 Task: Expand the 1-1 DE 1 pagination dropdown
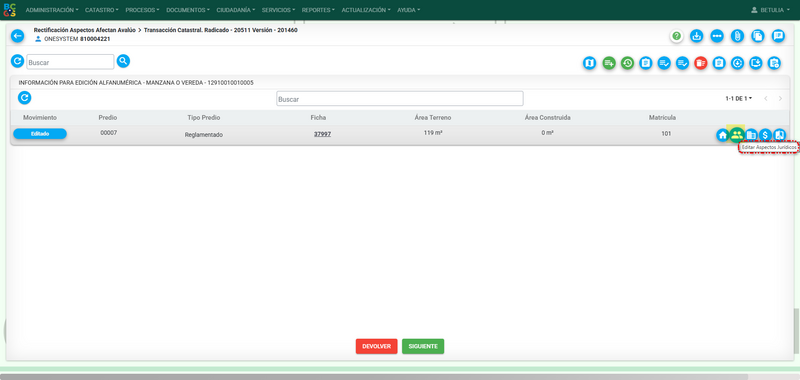pos(739,98)
